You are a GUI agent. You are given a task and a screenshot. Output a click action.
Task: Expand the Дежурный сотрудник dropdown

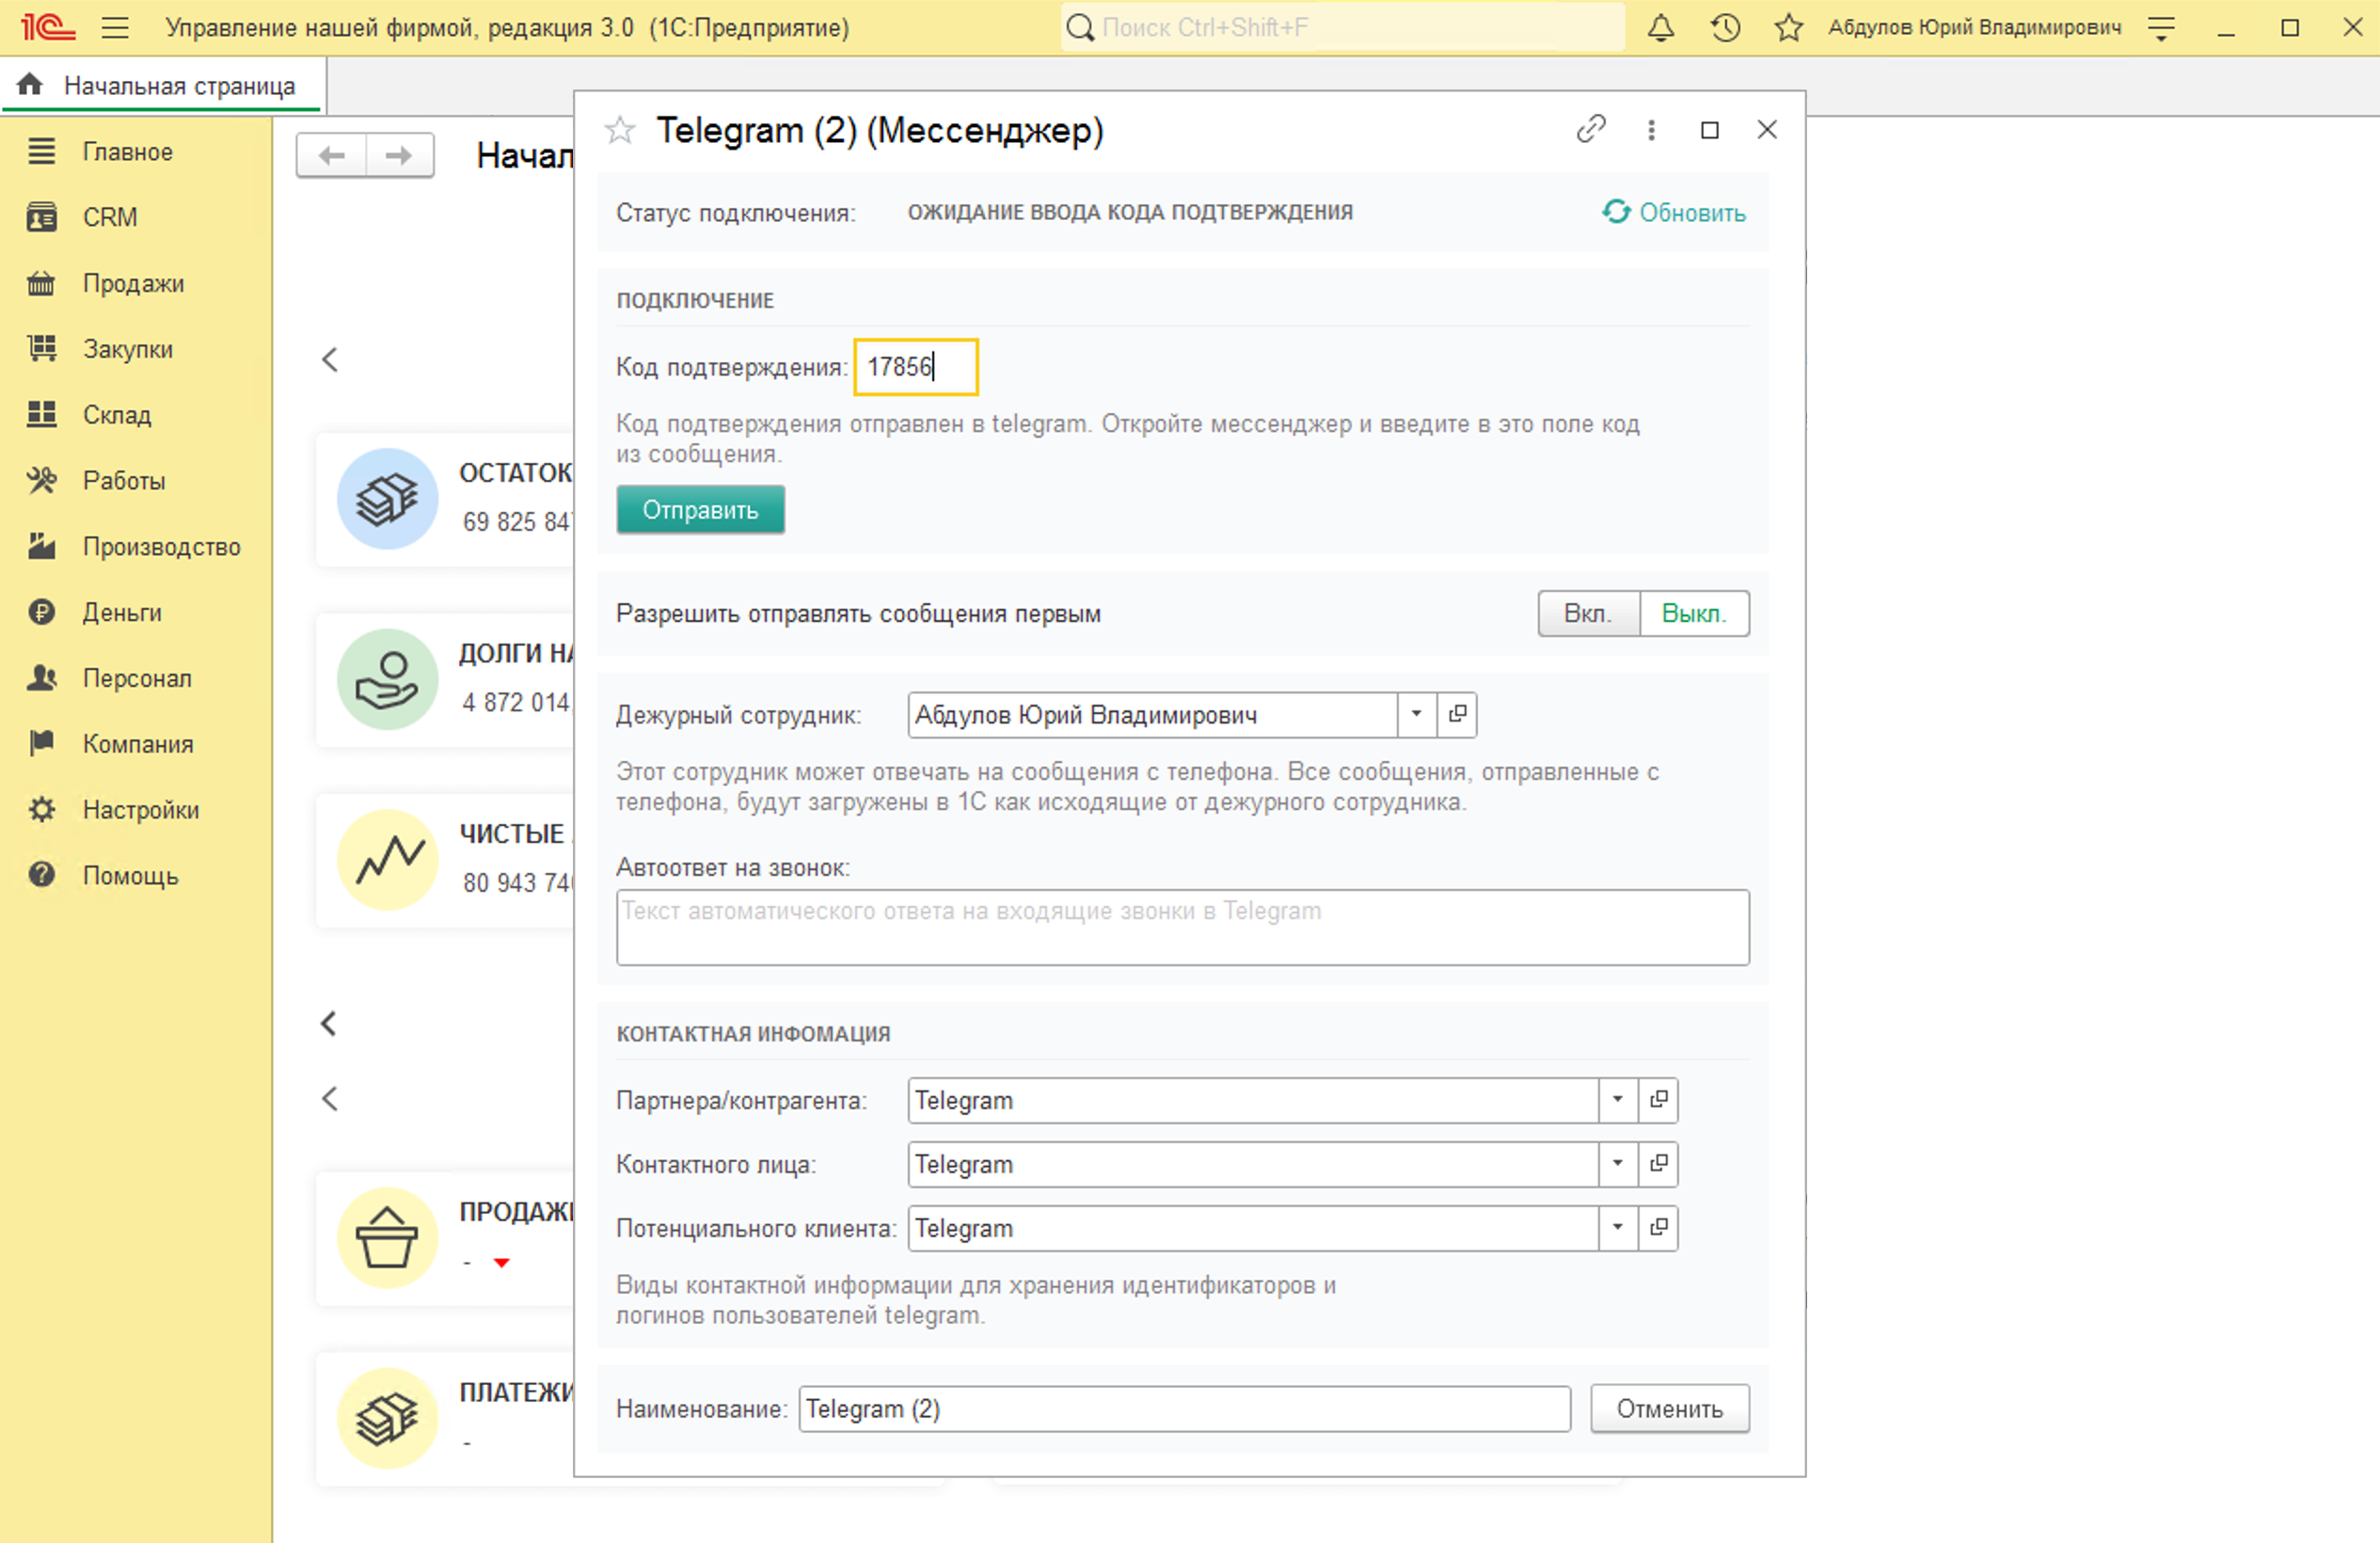tap(1416, 714)
